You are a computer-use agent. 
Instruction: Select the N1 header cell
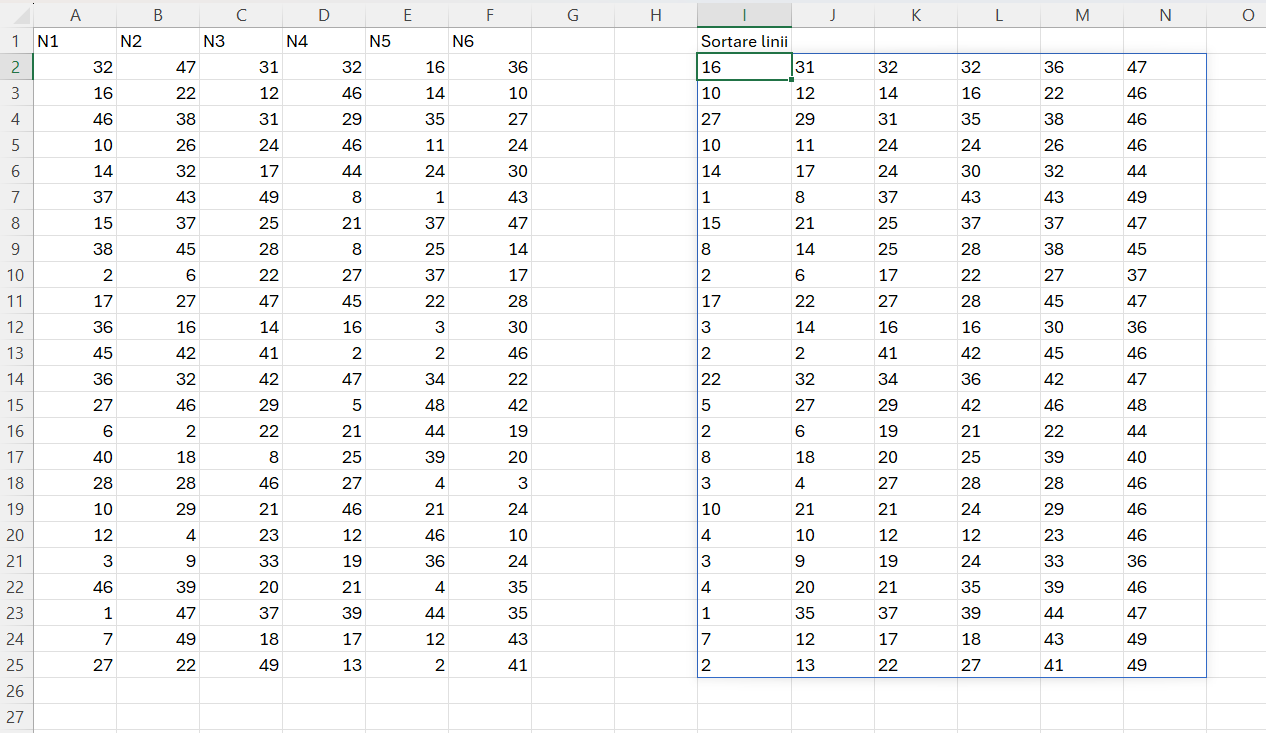pos(75,41)
